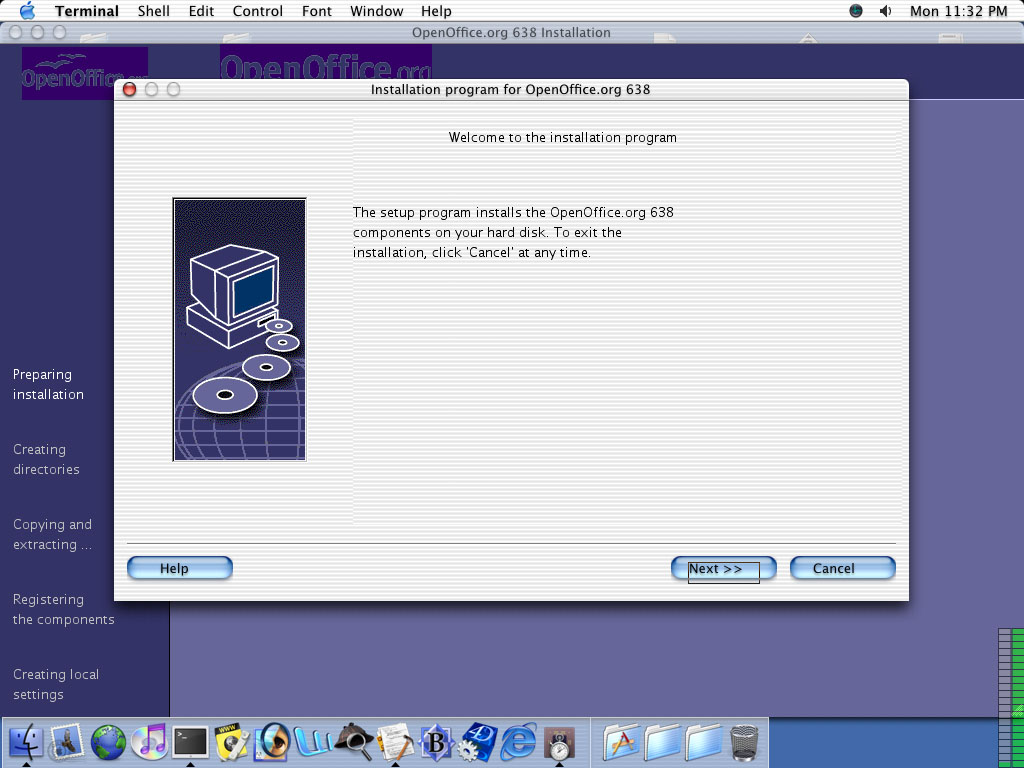The image size is (1024, 768).
Task: Cancel the OpenOffice.org installation
Action: click(842, 568)
